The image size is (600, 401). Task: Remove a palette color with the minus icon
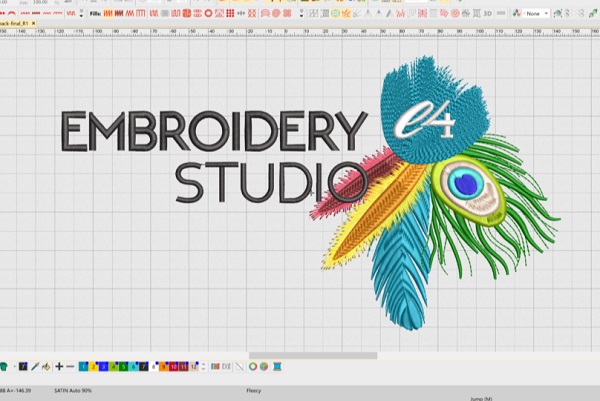[x=70, y=367]
